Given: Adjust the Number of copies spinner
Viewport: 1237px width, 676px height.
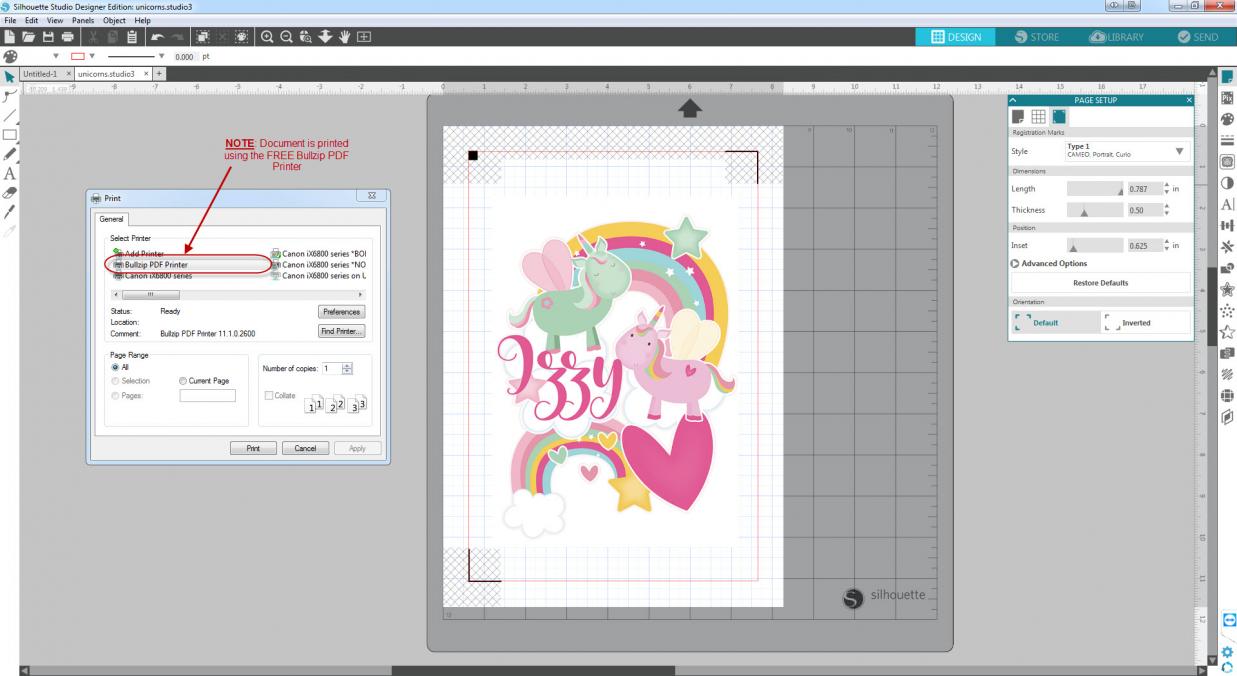Looking at the screenshot, I should 347,368.
